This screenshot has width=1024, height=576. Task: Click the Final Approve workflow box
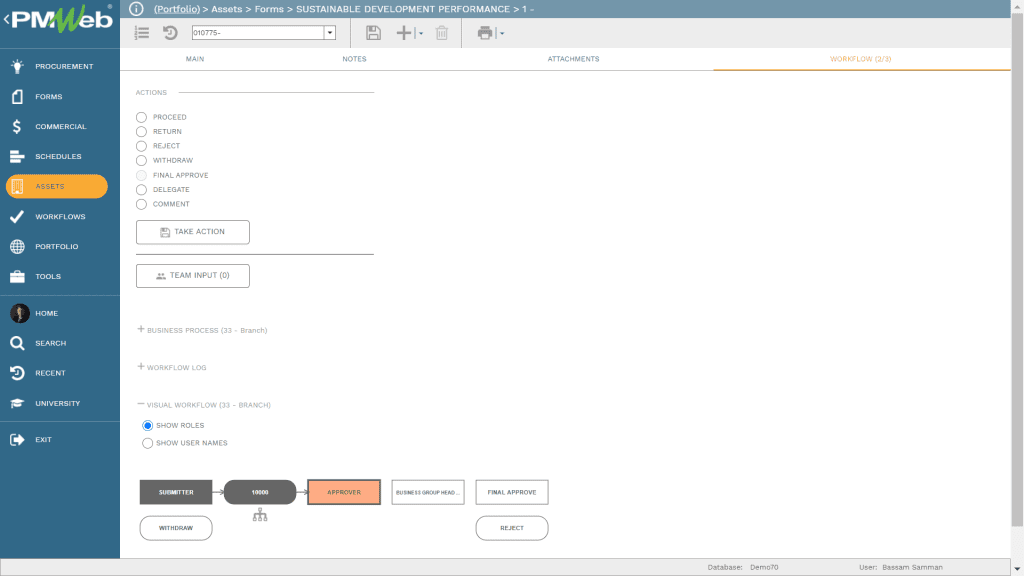click(x=512, y=492)
